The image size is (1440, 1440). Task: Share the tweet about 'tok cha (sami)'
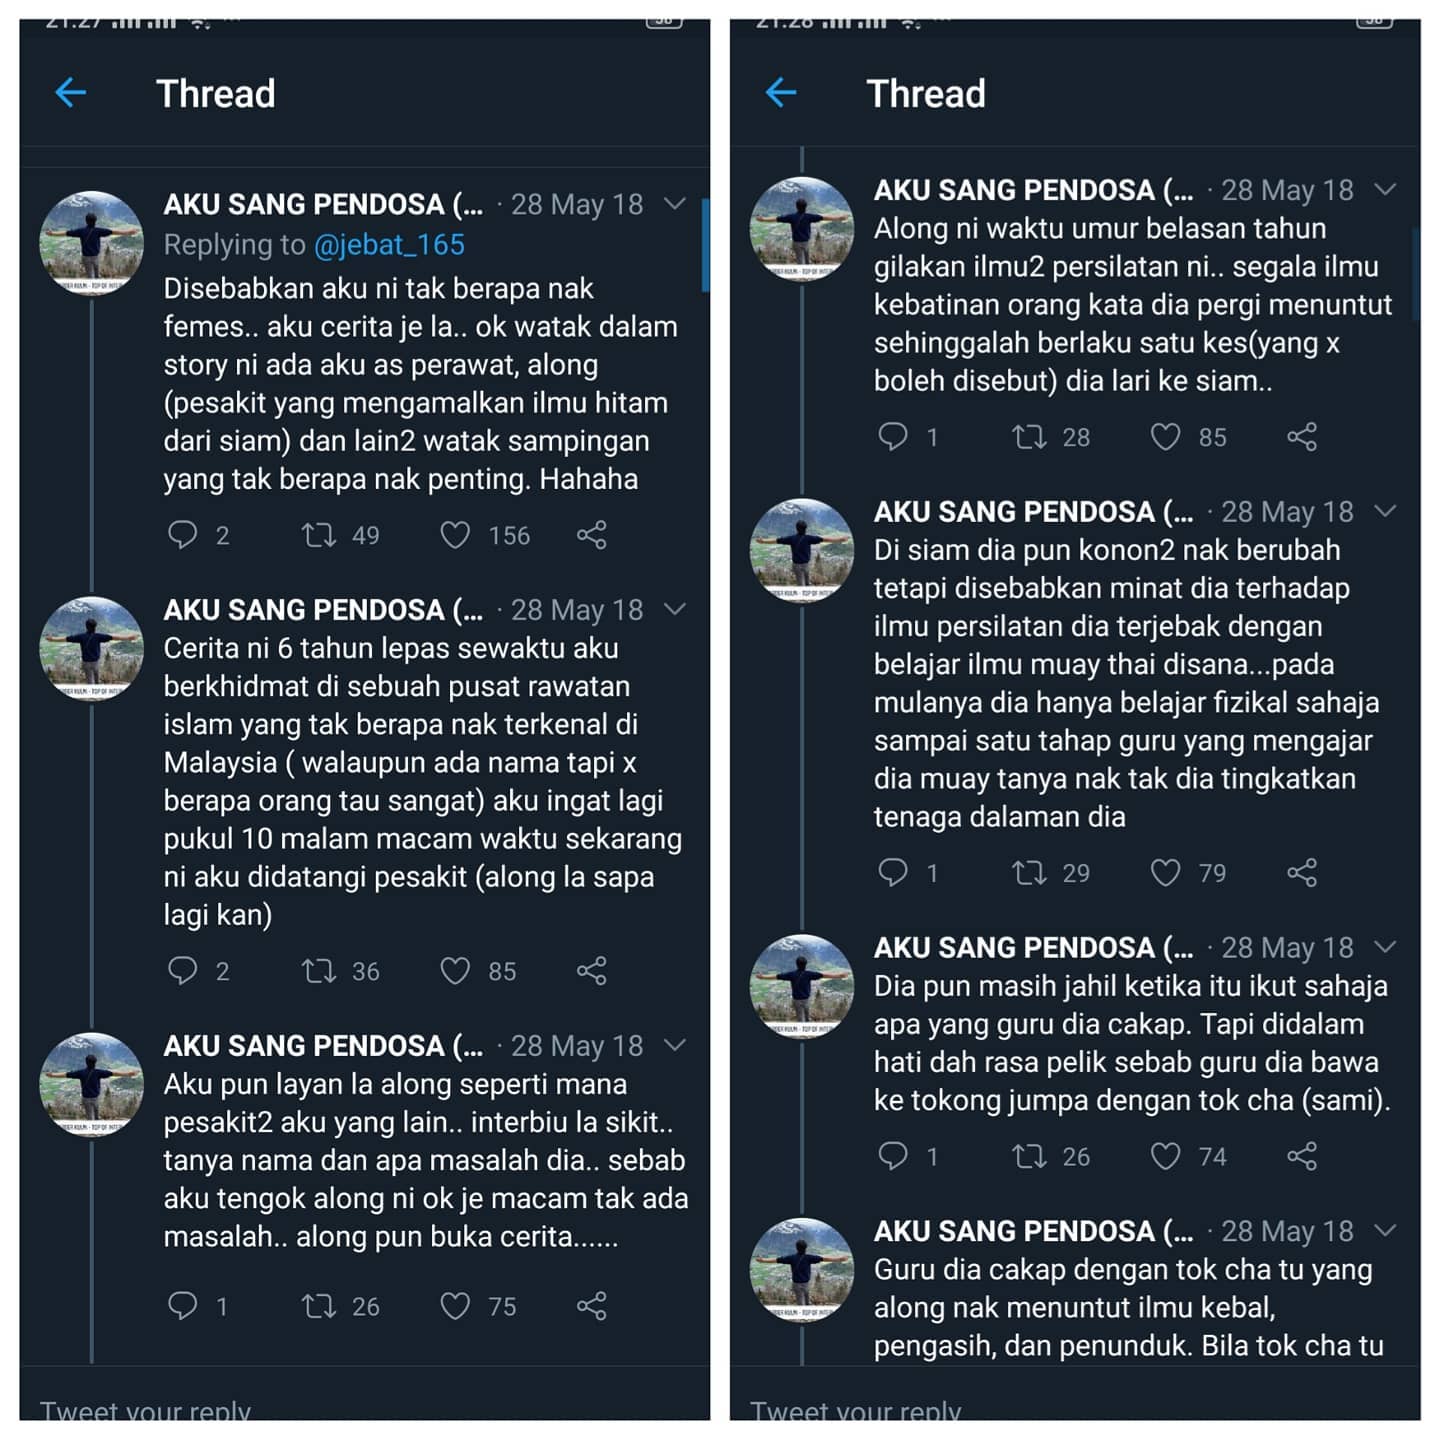(1302, 1157)
